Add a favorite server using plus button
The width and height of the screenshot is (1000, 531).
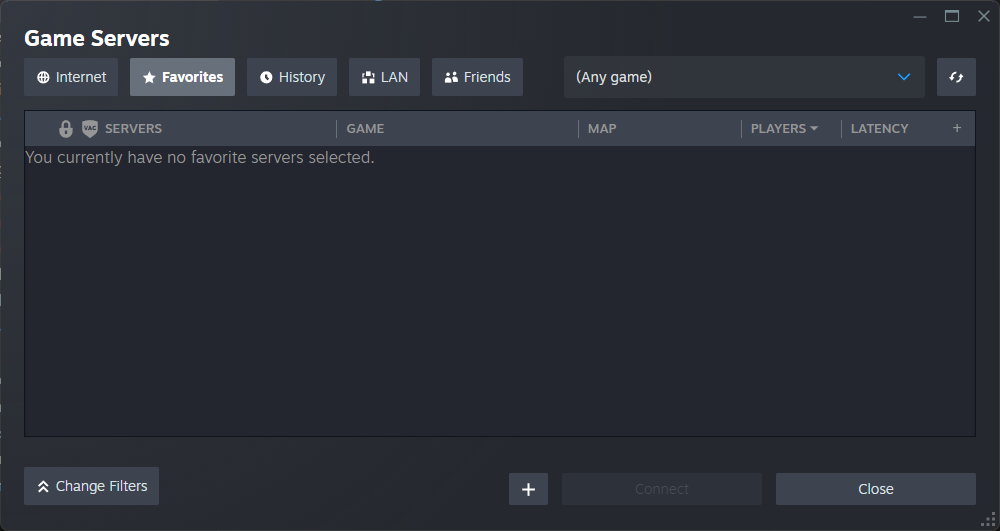point(528,489)
